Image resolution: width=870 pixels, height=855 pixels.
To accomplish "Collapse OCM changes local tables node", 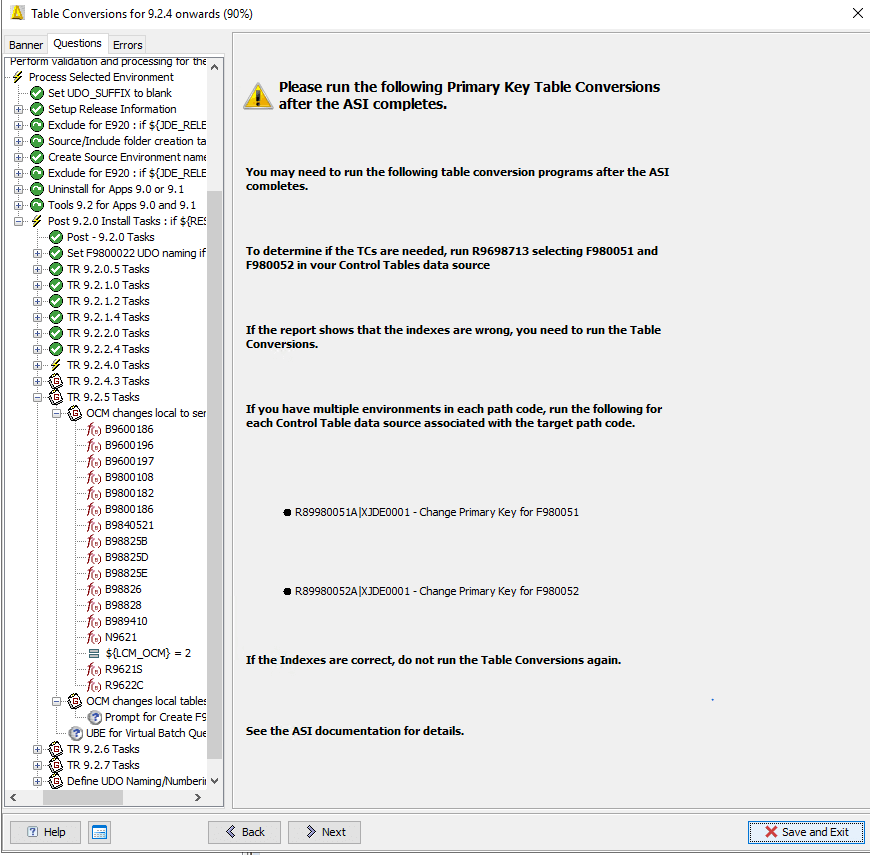I will click(56, 701).
